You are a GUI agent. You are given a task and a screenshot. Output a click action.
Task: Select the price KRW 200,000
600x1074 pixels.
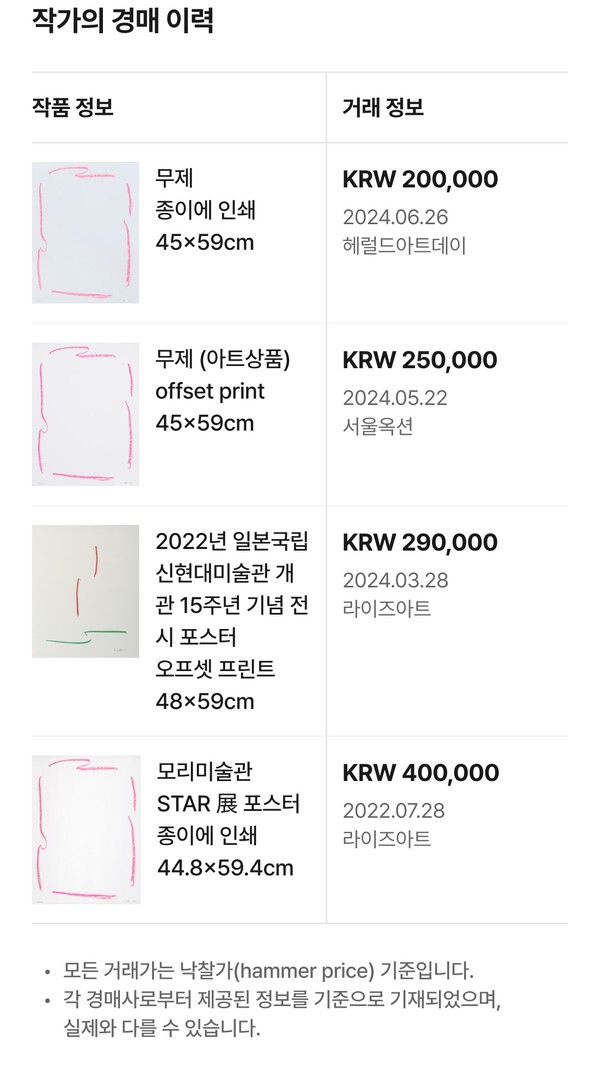(420, 180)
